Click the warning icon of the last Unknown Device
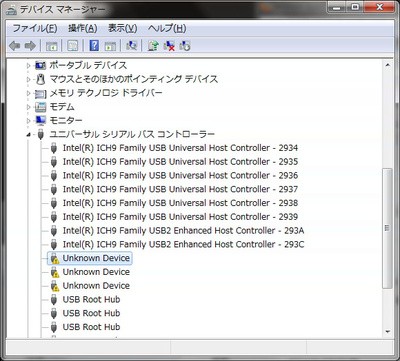This screenshot has width=400, height=361. click(54, 286)
